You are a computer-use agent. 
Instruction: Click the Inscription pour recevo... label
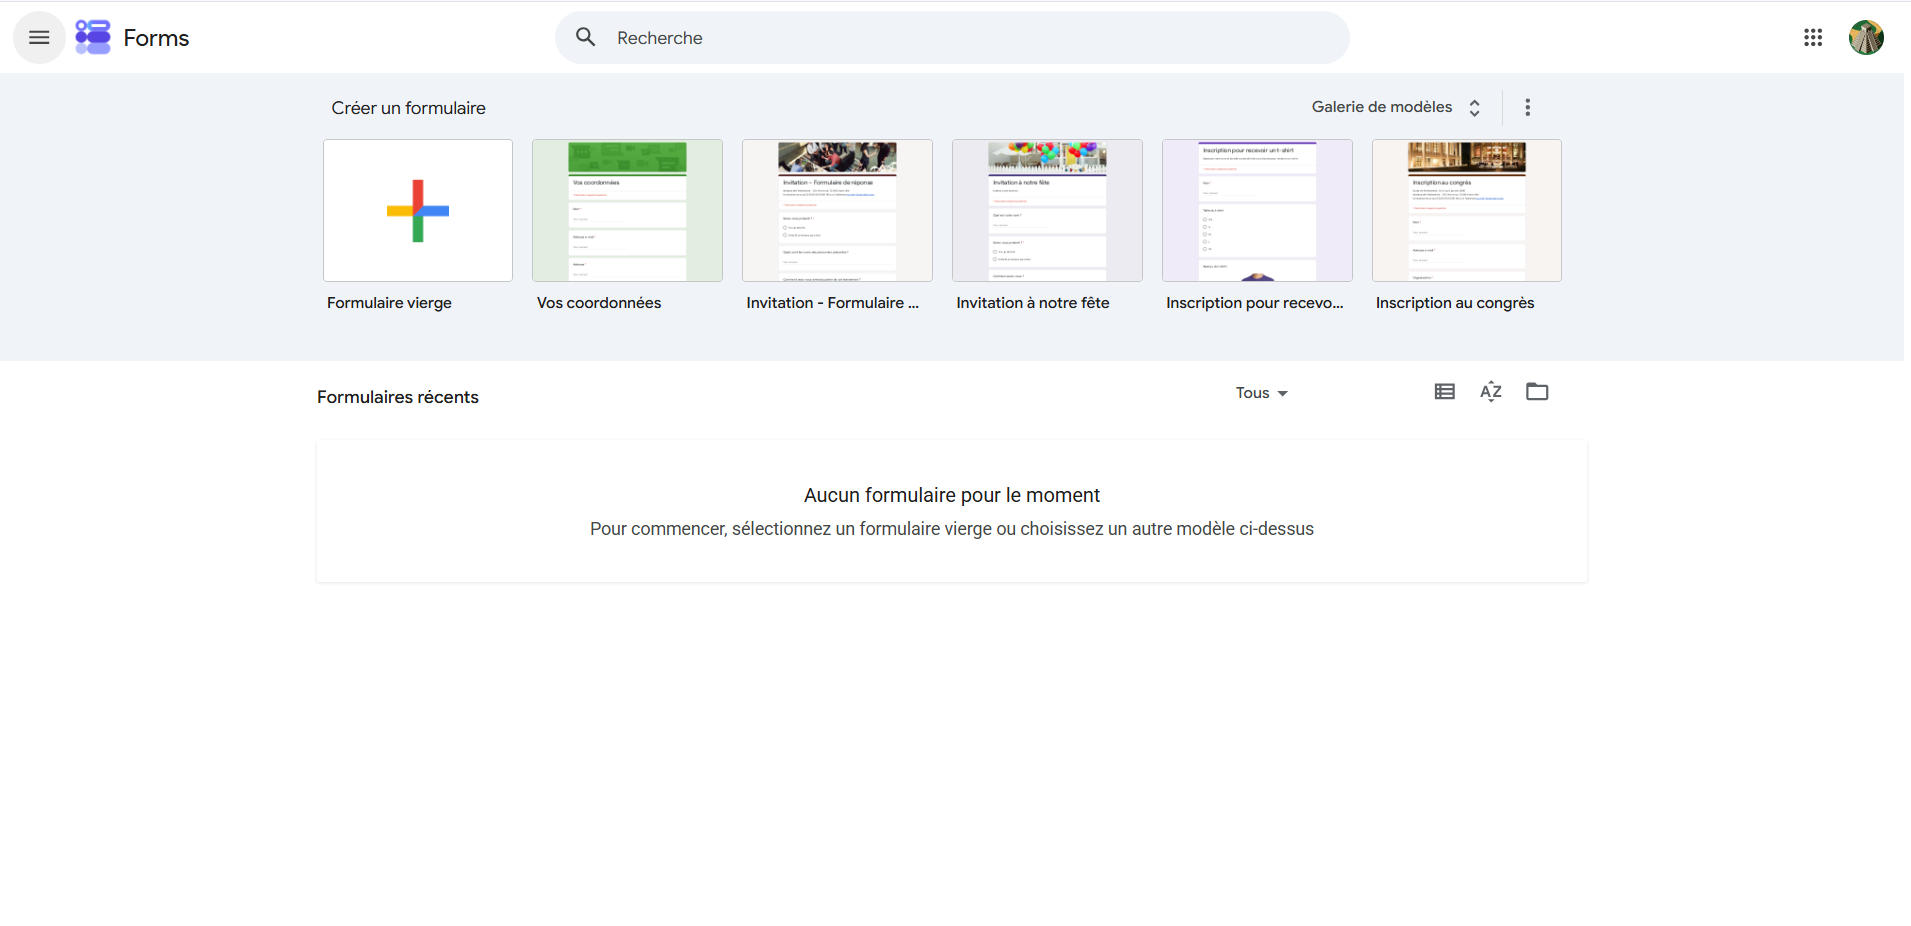pyautogui.click(x=1255, y=303)
